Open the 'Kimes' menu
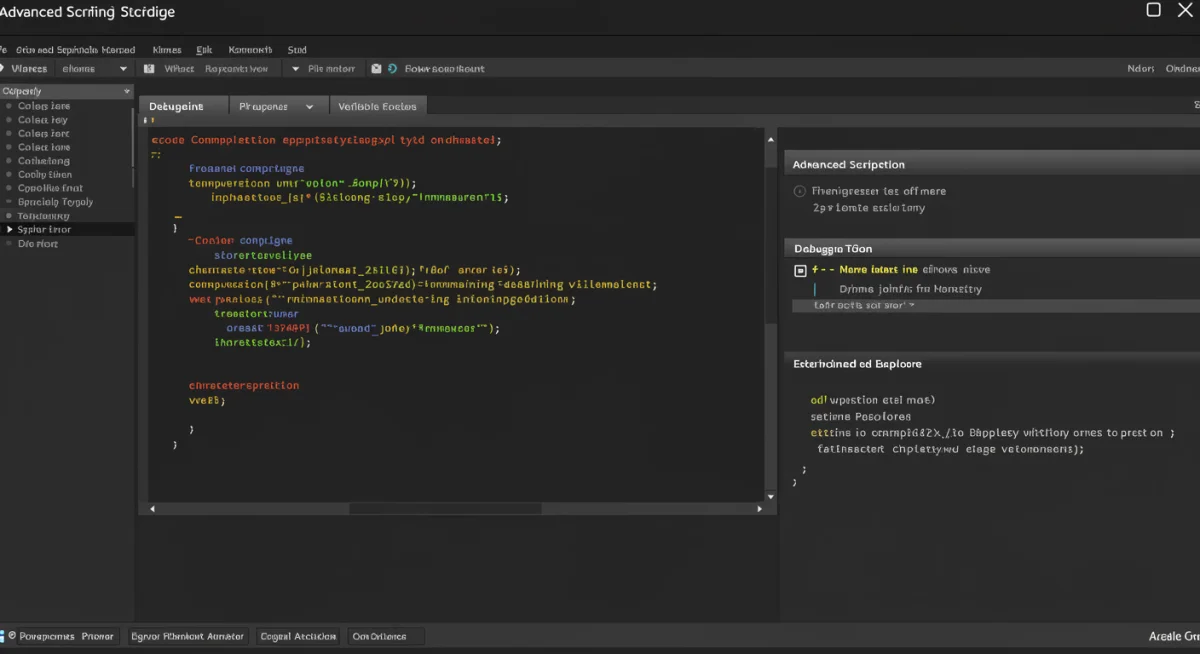 [167, 49]
